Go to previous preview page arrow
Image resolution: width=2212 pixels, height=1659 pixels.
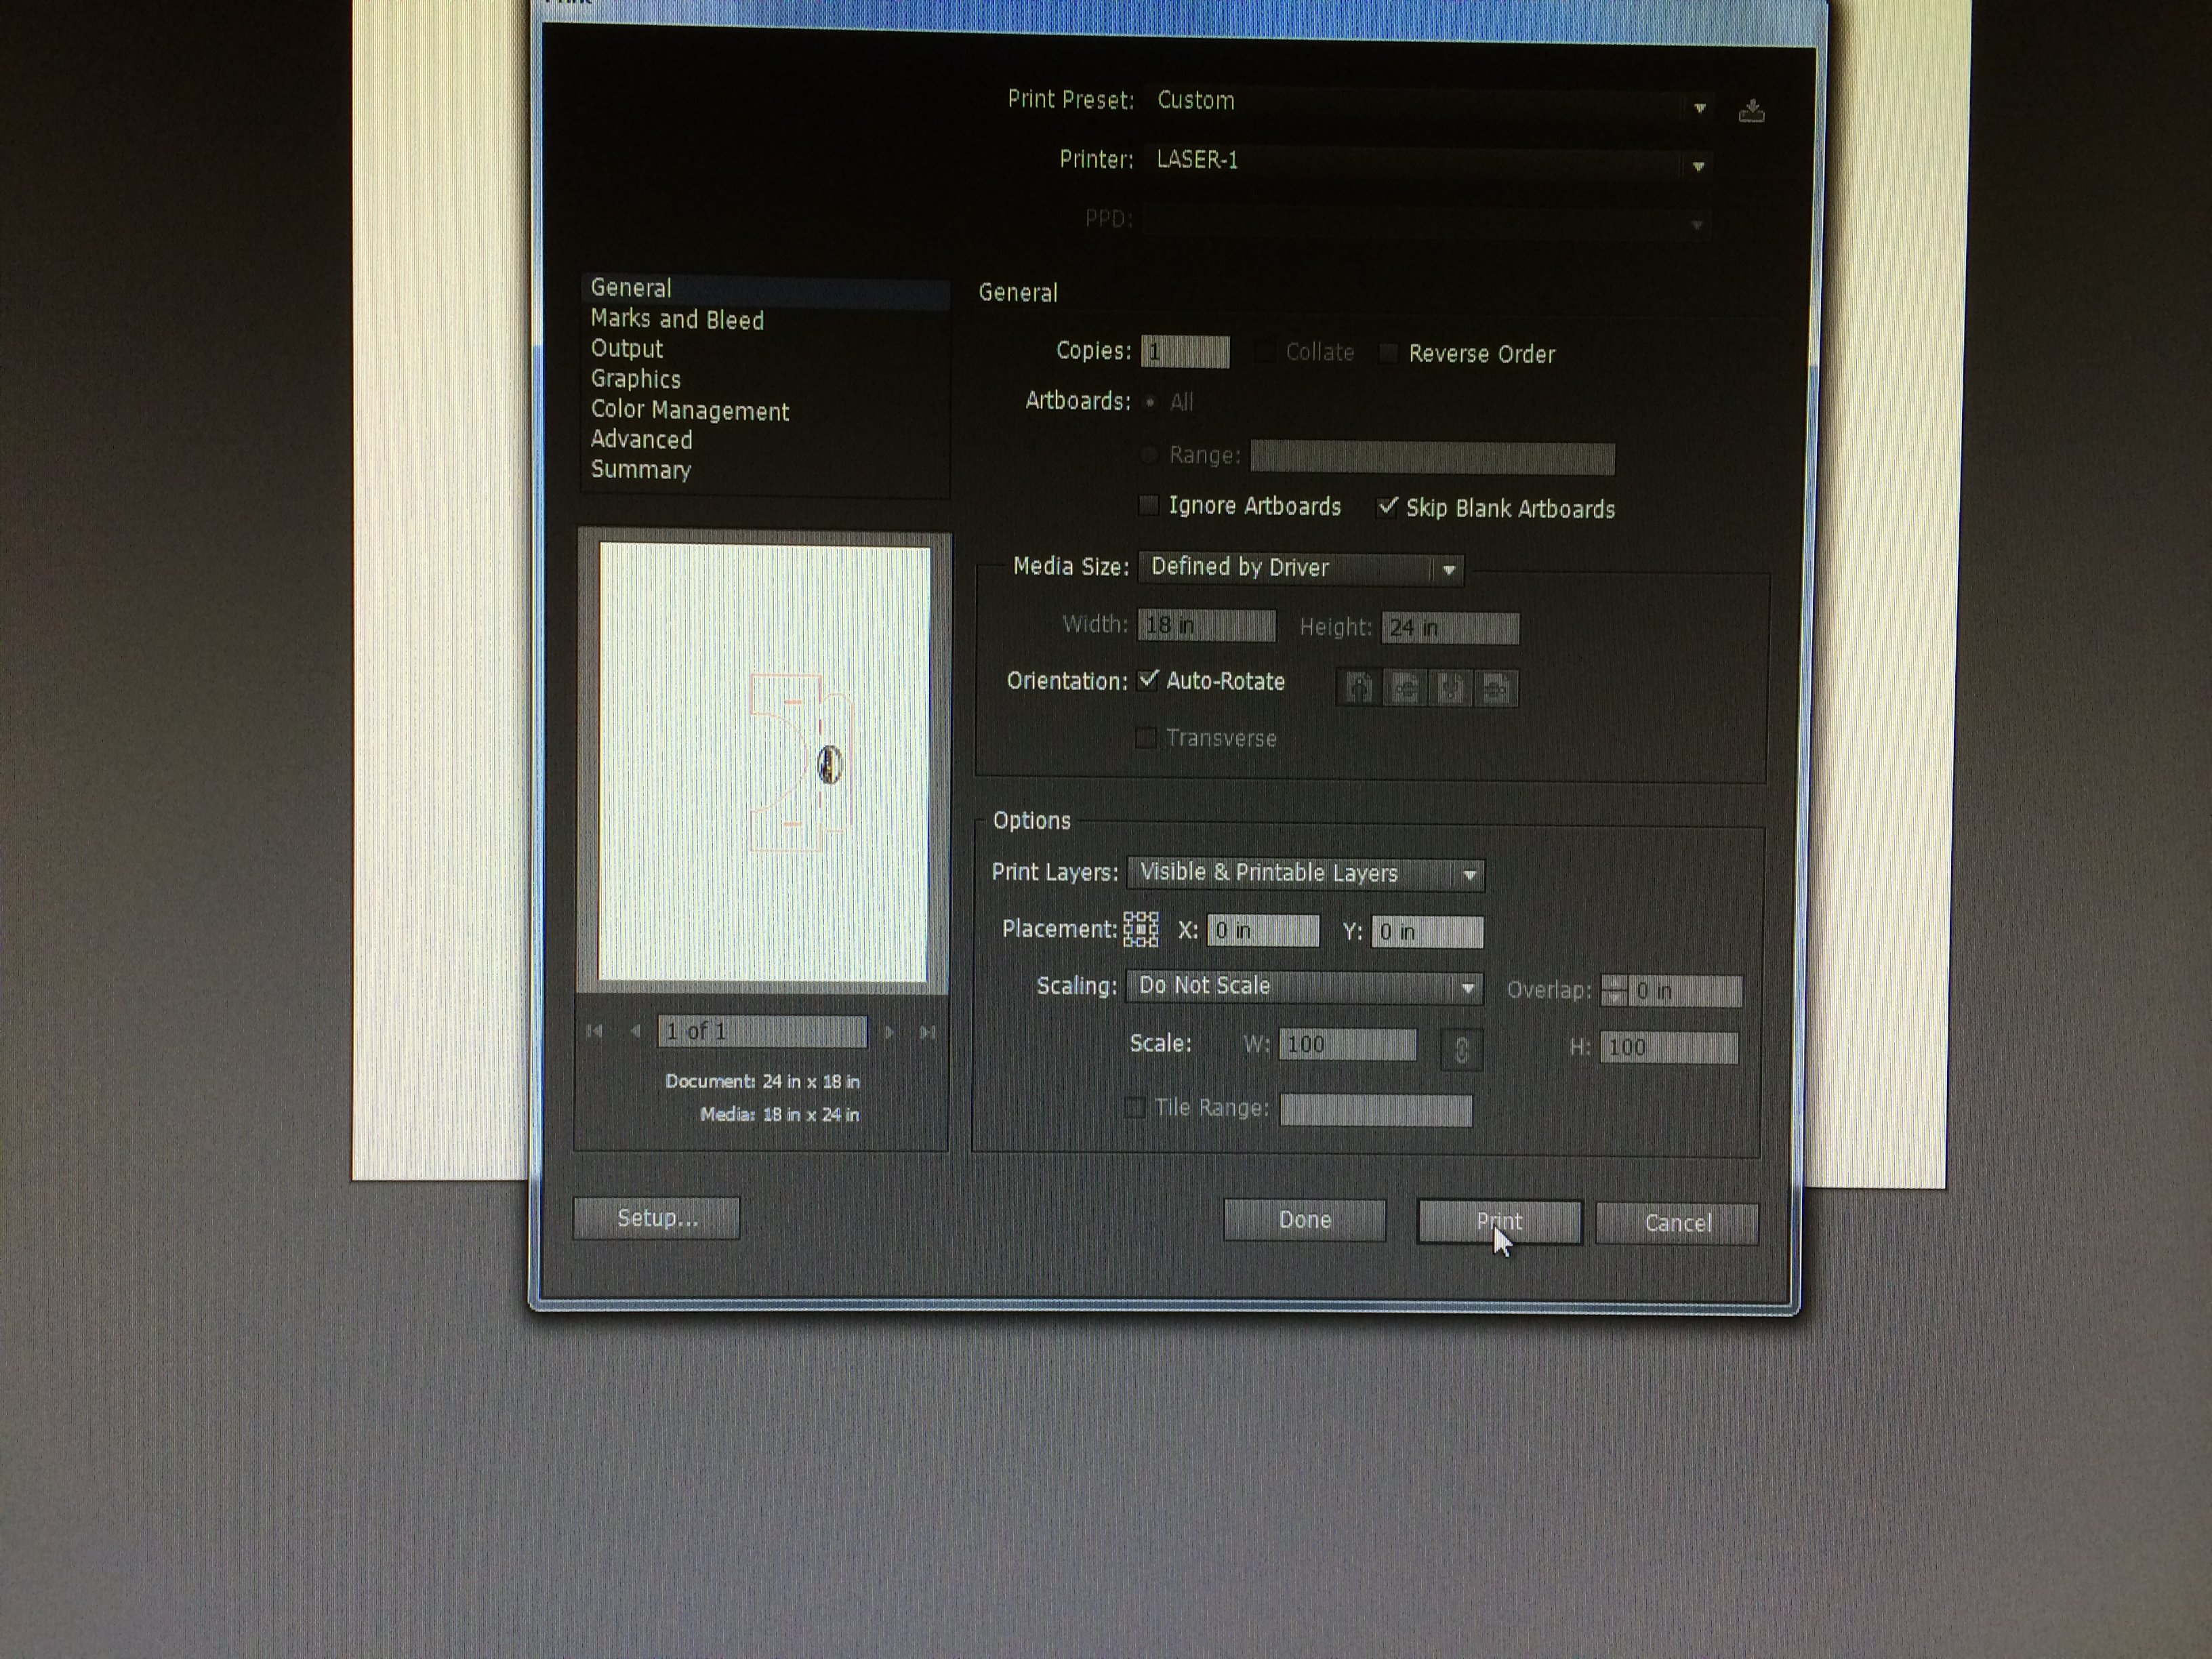point(635,1031)
